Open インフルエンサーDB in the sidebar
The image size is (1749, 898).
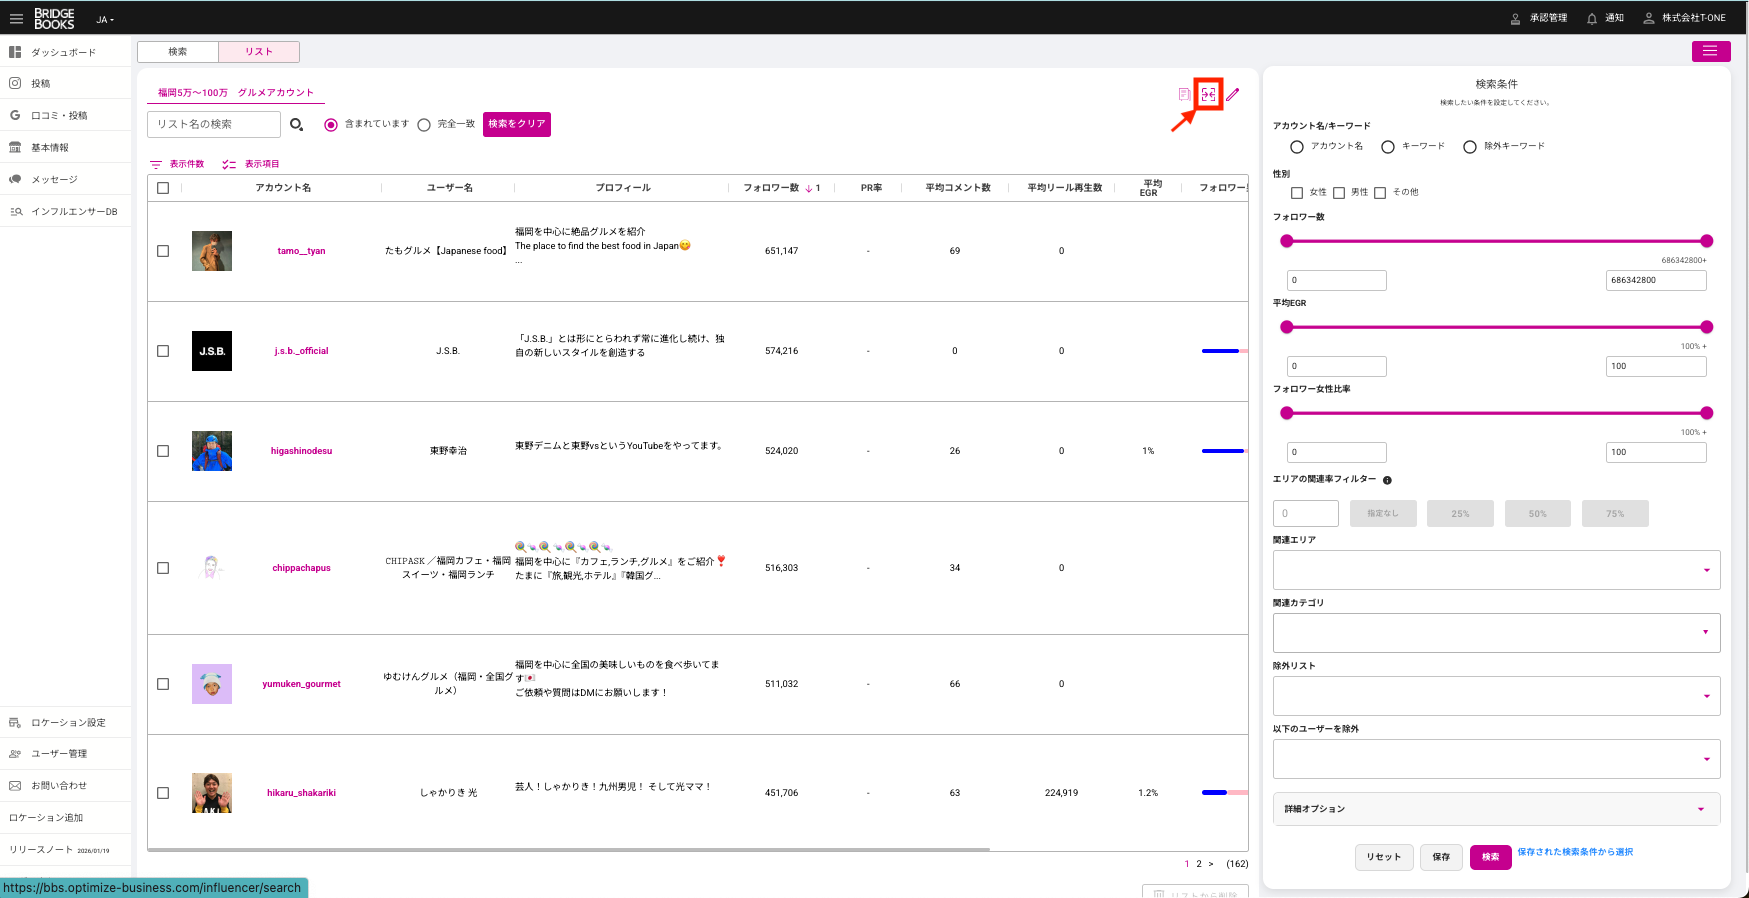coord(73,212)
